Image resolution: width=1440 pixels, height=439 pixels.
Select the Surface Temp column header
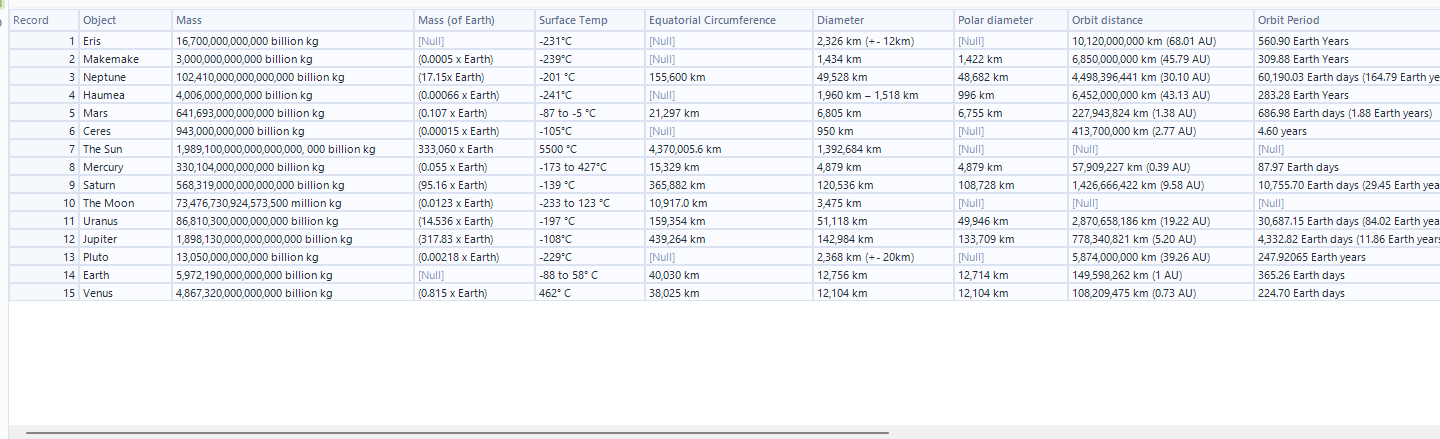[x=589, y=20]
